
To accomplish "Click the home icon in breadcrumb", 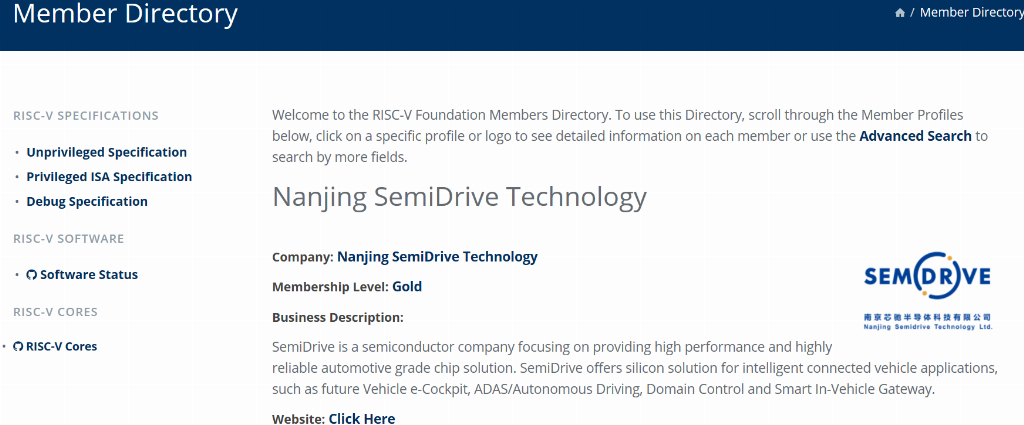I will pyautogui.click(x=900, y=13).
